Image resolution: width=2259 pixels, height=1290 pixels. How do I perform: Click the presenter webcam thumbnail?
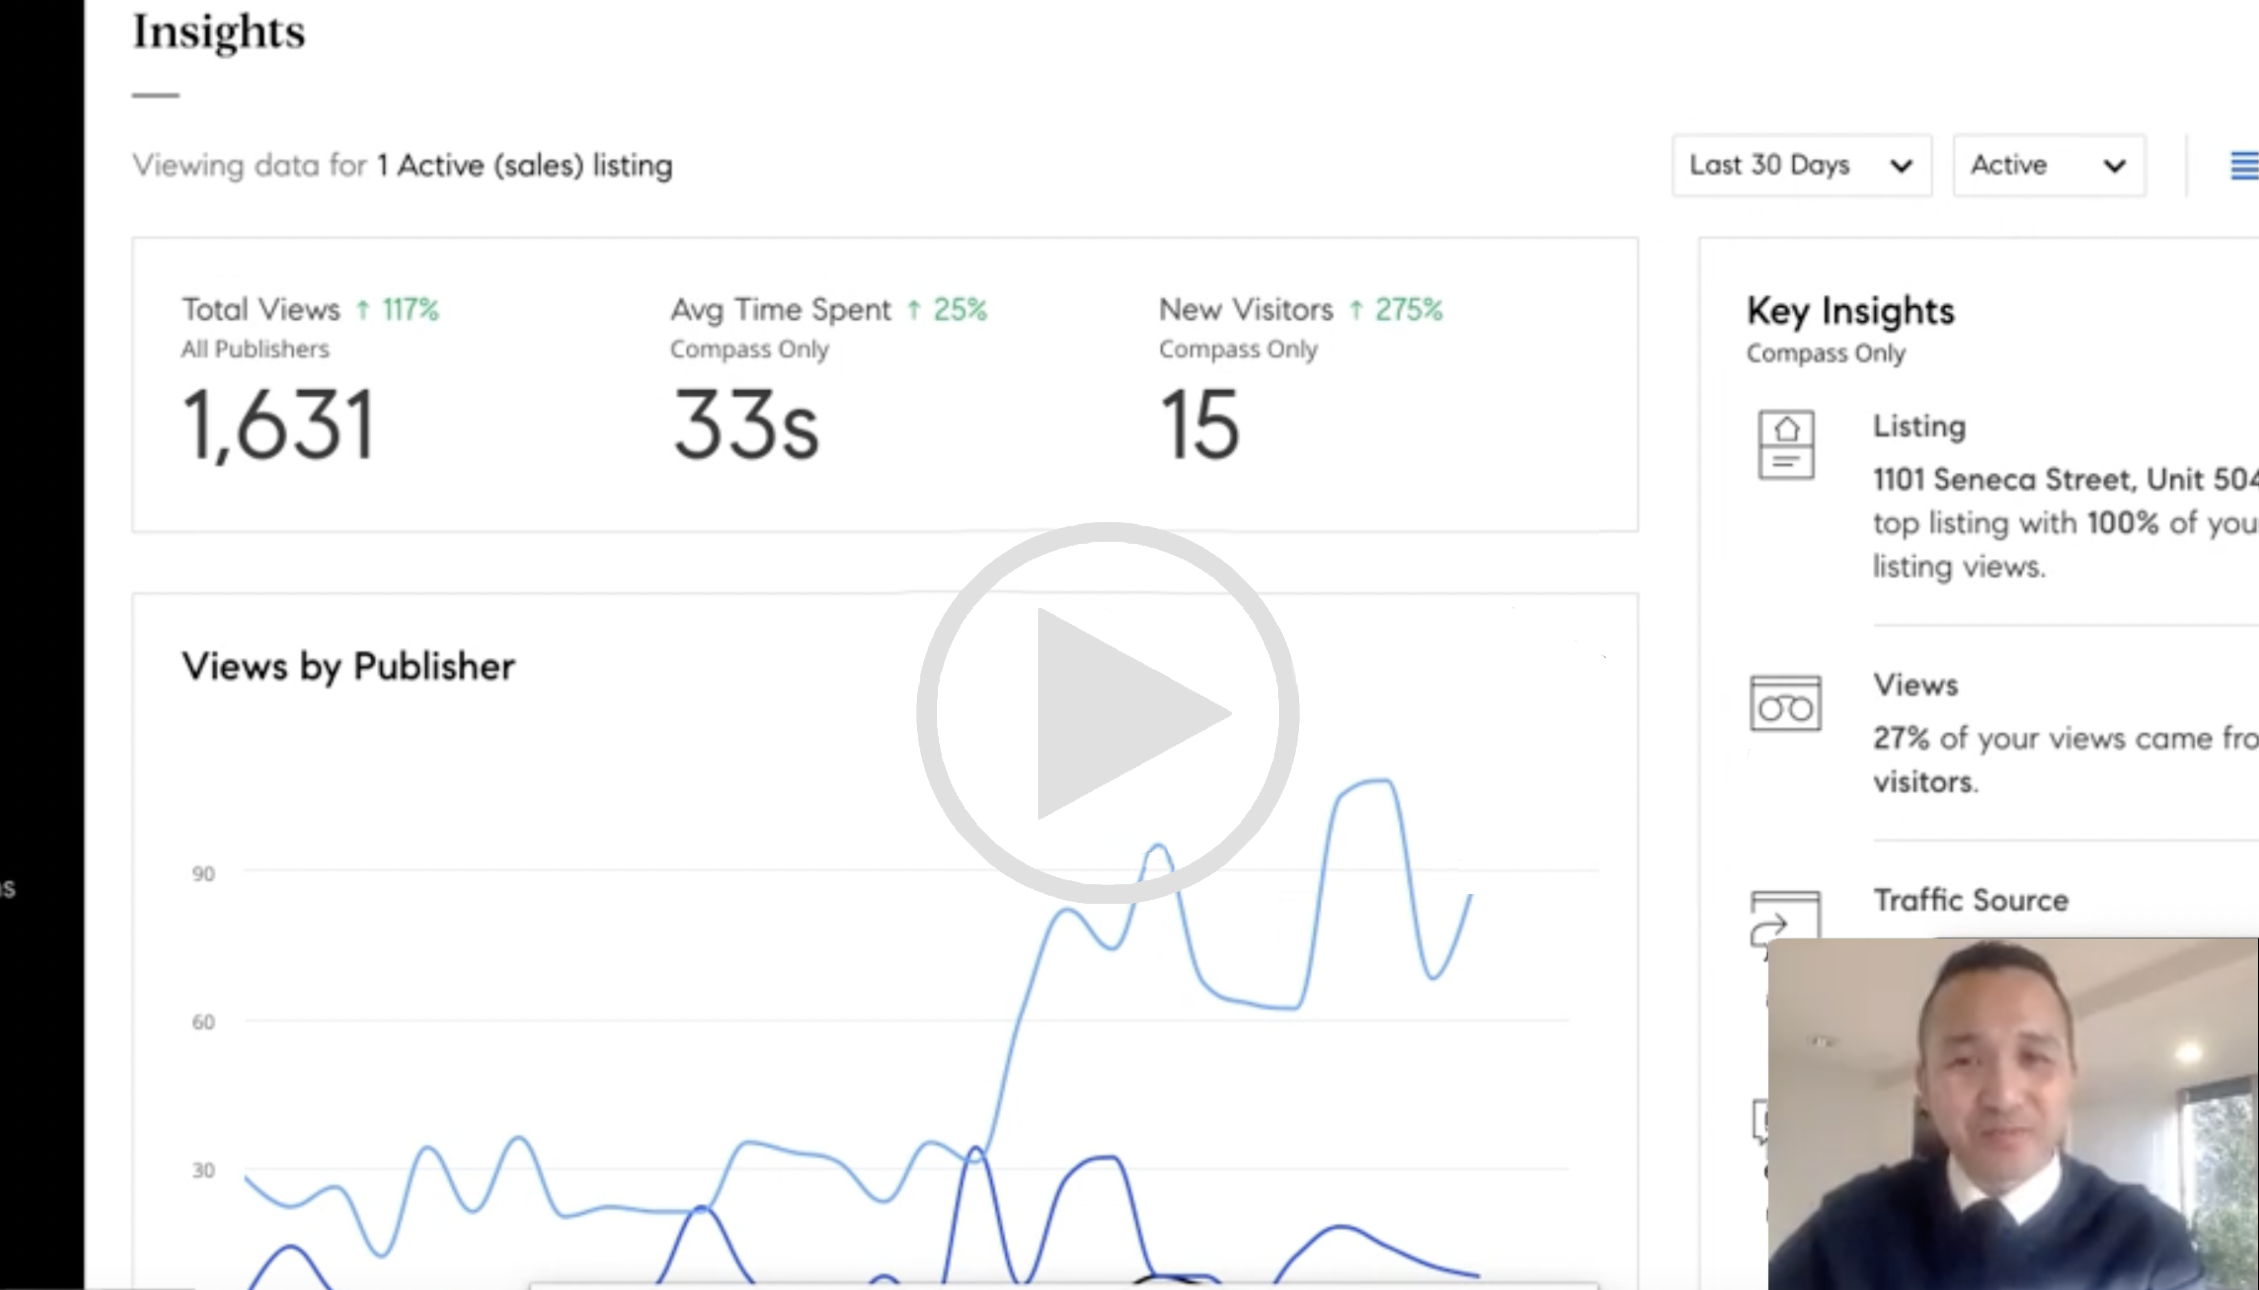point(2012,1112)
